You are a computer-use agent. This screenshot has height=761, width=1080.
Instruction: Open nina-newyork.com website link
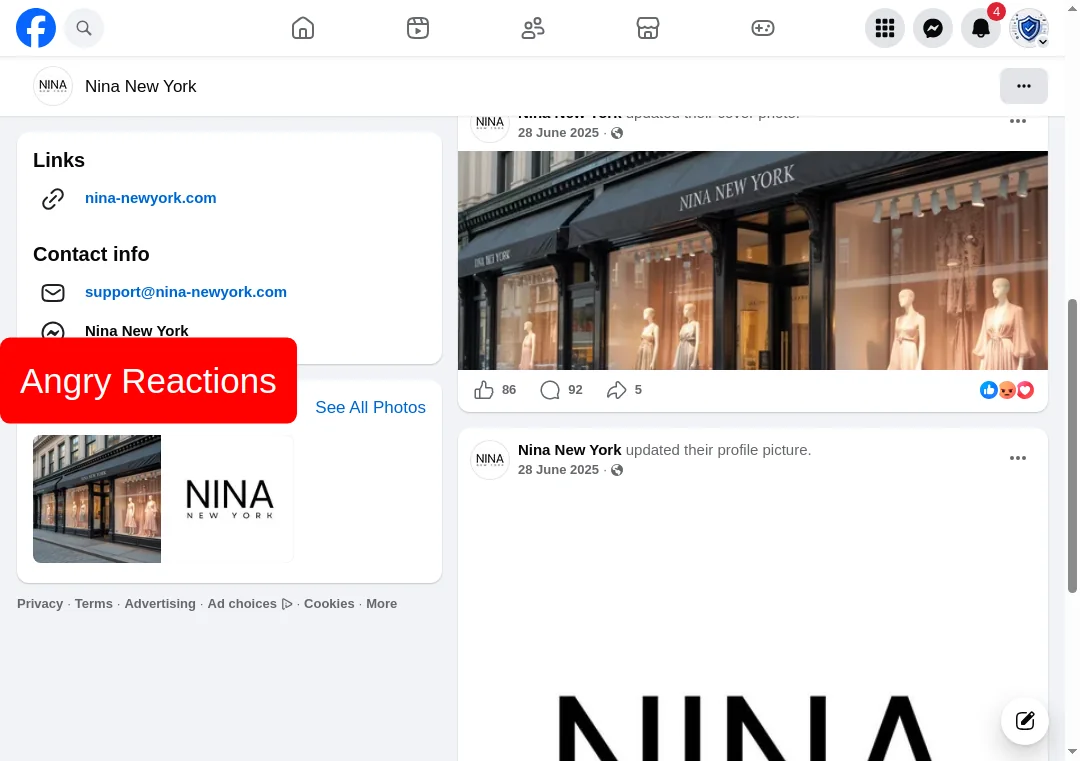[151, 198]
